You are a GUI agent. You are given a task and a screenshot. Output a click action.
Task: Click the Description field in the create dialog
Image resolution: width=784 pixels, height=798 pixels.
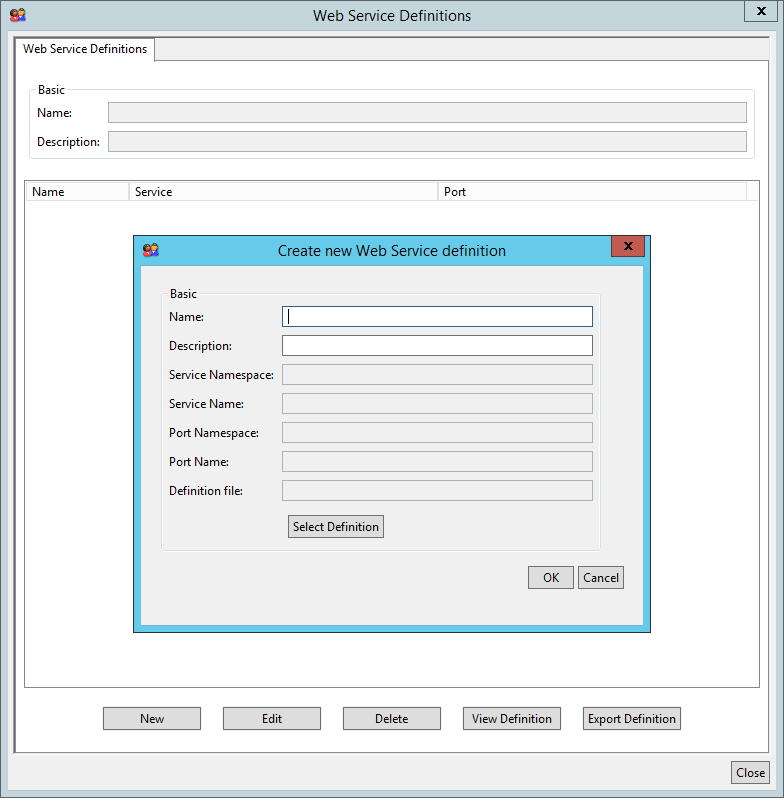[x=437, y=346]
